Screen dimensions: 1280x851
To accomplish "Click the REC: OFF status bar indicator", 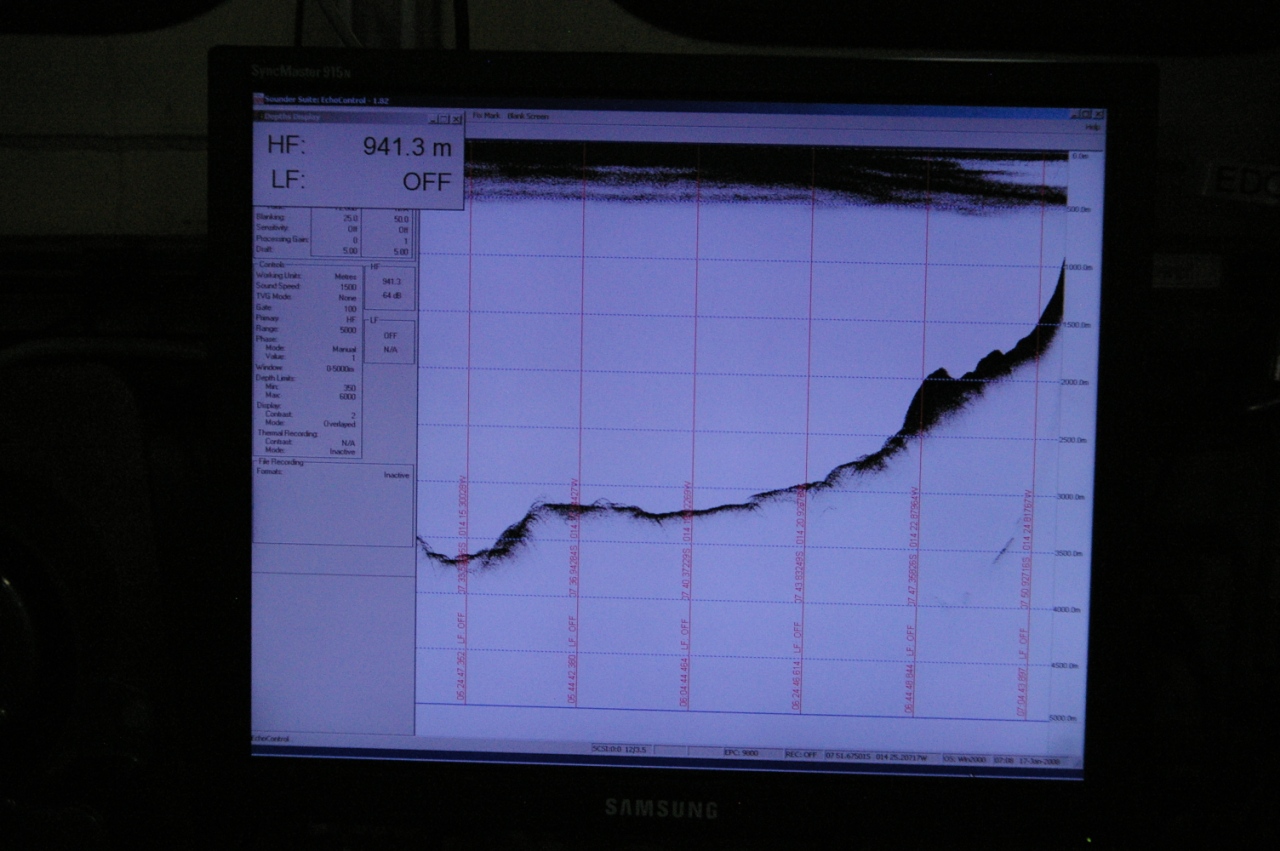I will 801,754.
